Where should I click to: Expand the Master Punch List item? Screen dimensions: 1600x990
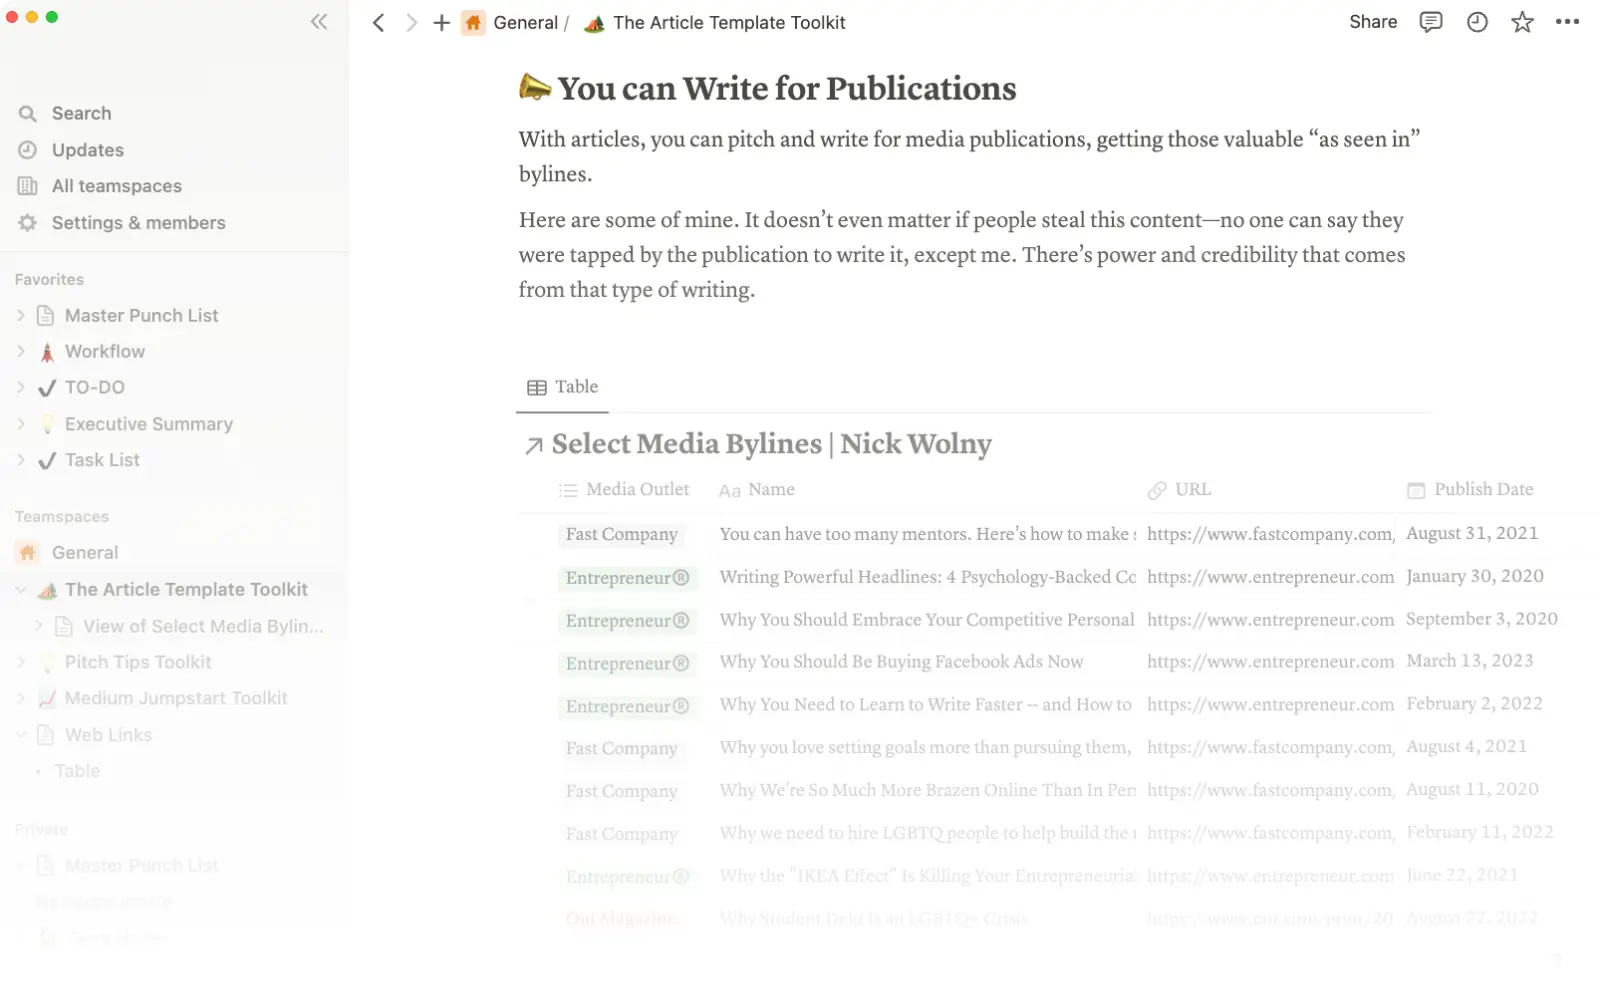click(20, 315)
